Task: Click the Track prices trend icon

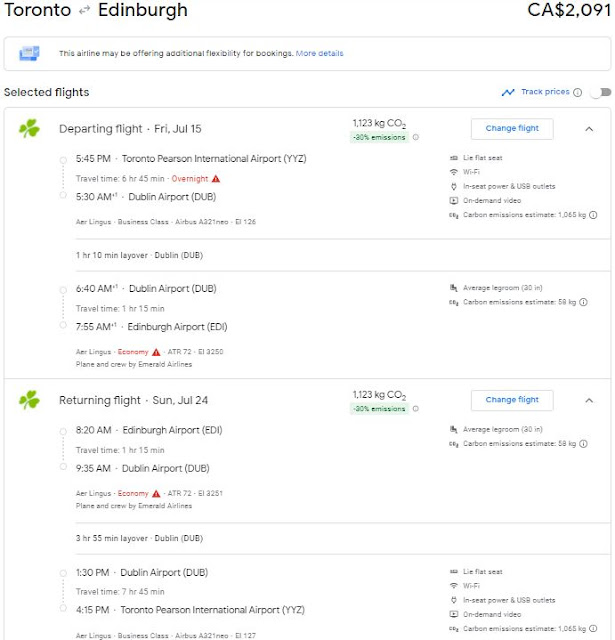Action: tap(509, 93)
